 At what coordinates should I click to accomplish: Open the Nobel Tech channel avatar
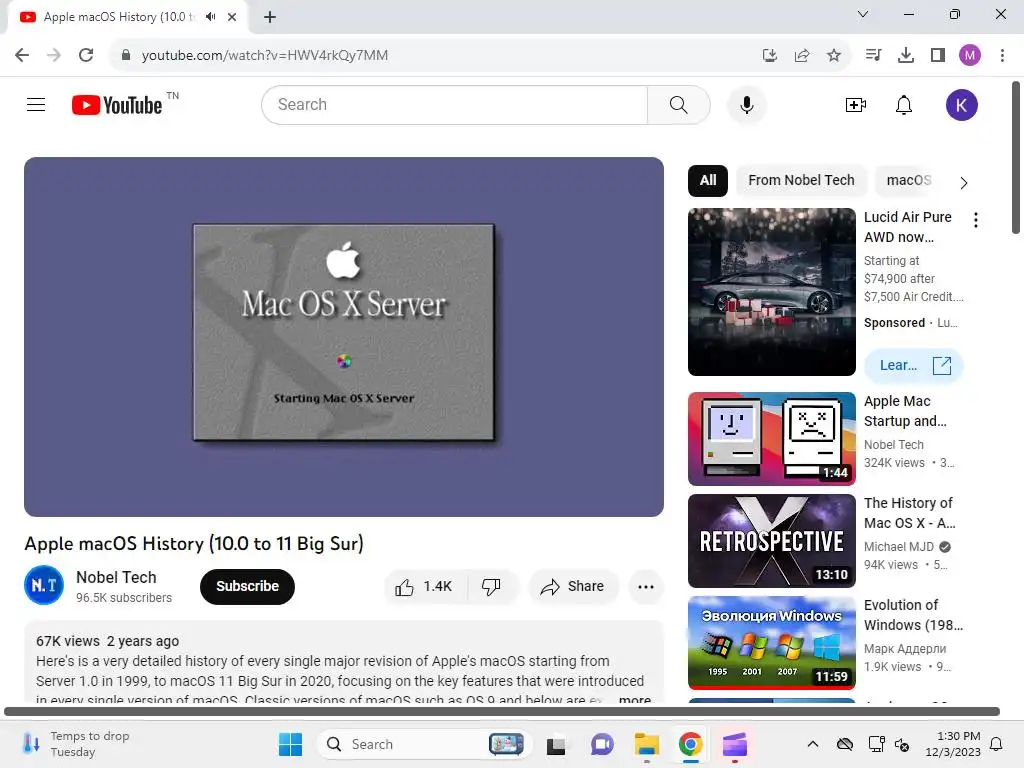point(44,585)
